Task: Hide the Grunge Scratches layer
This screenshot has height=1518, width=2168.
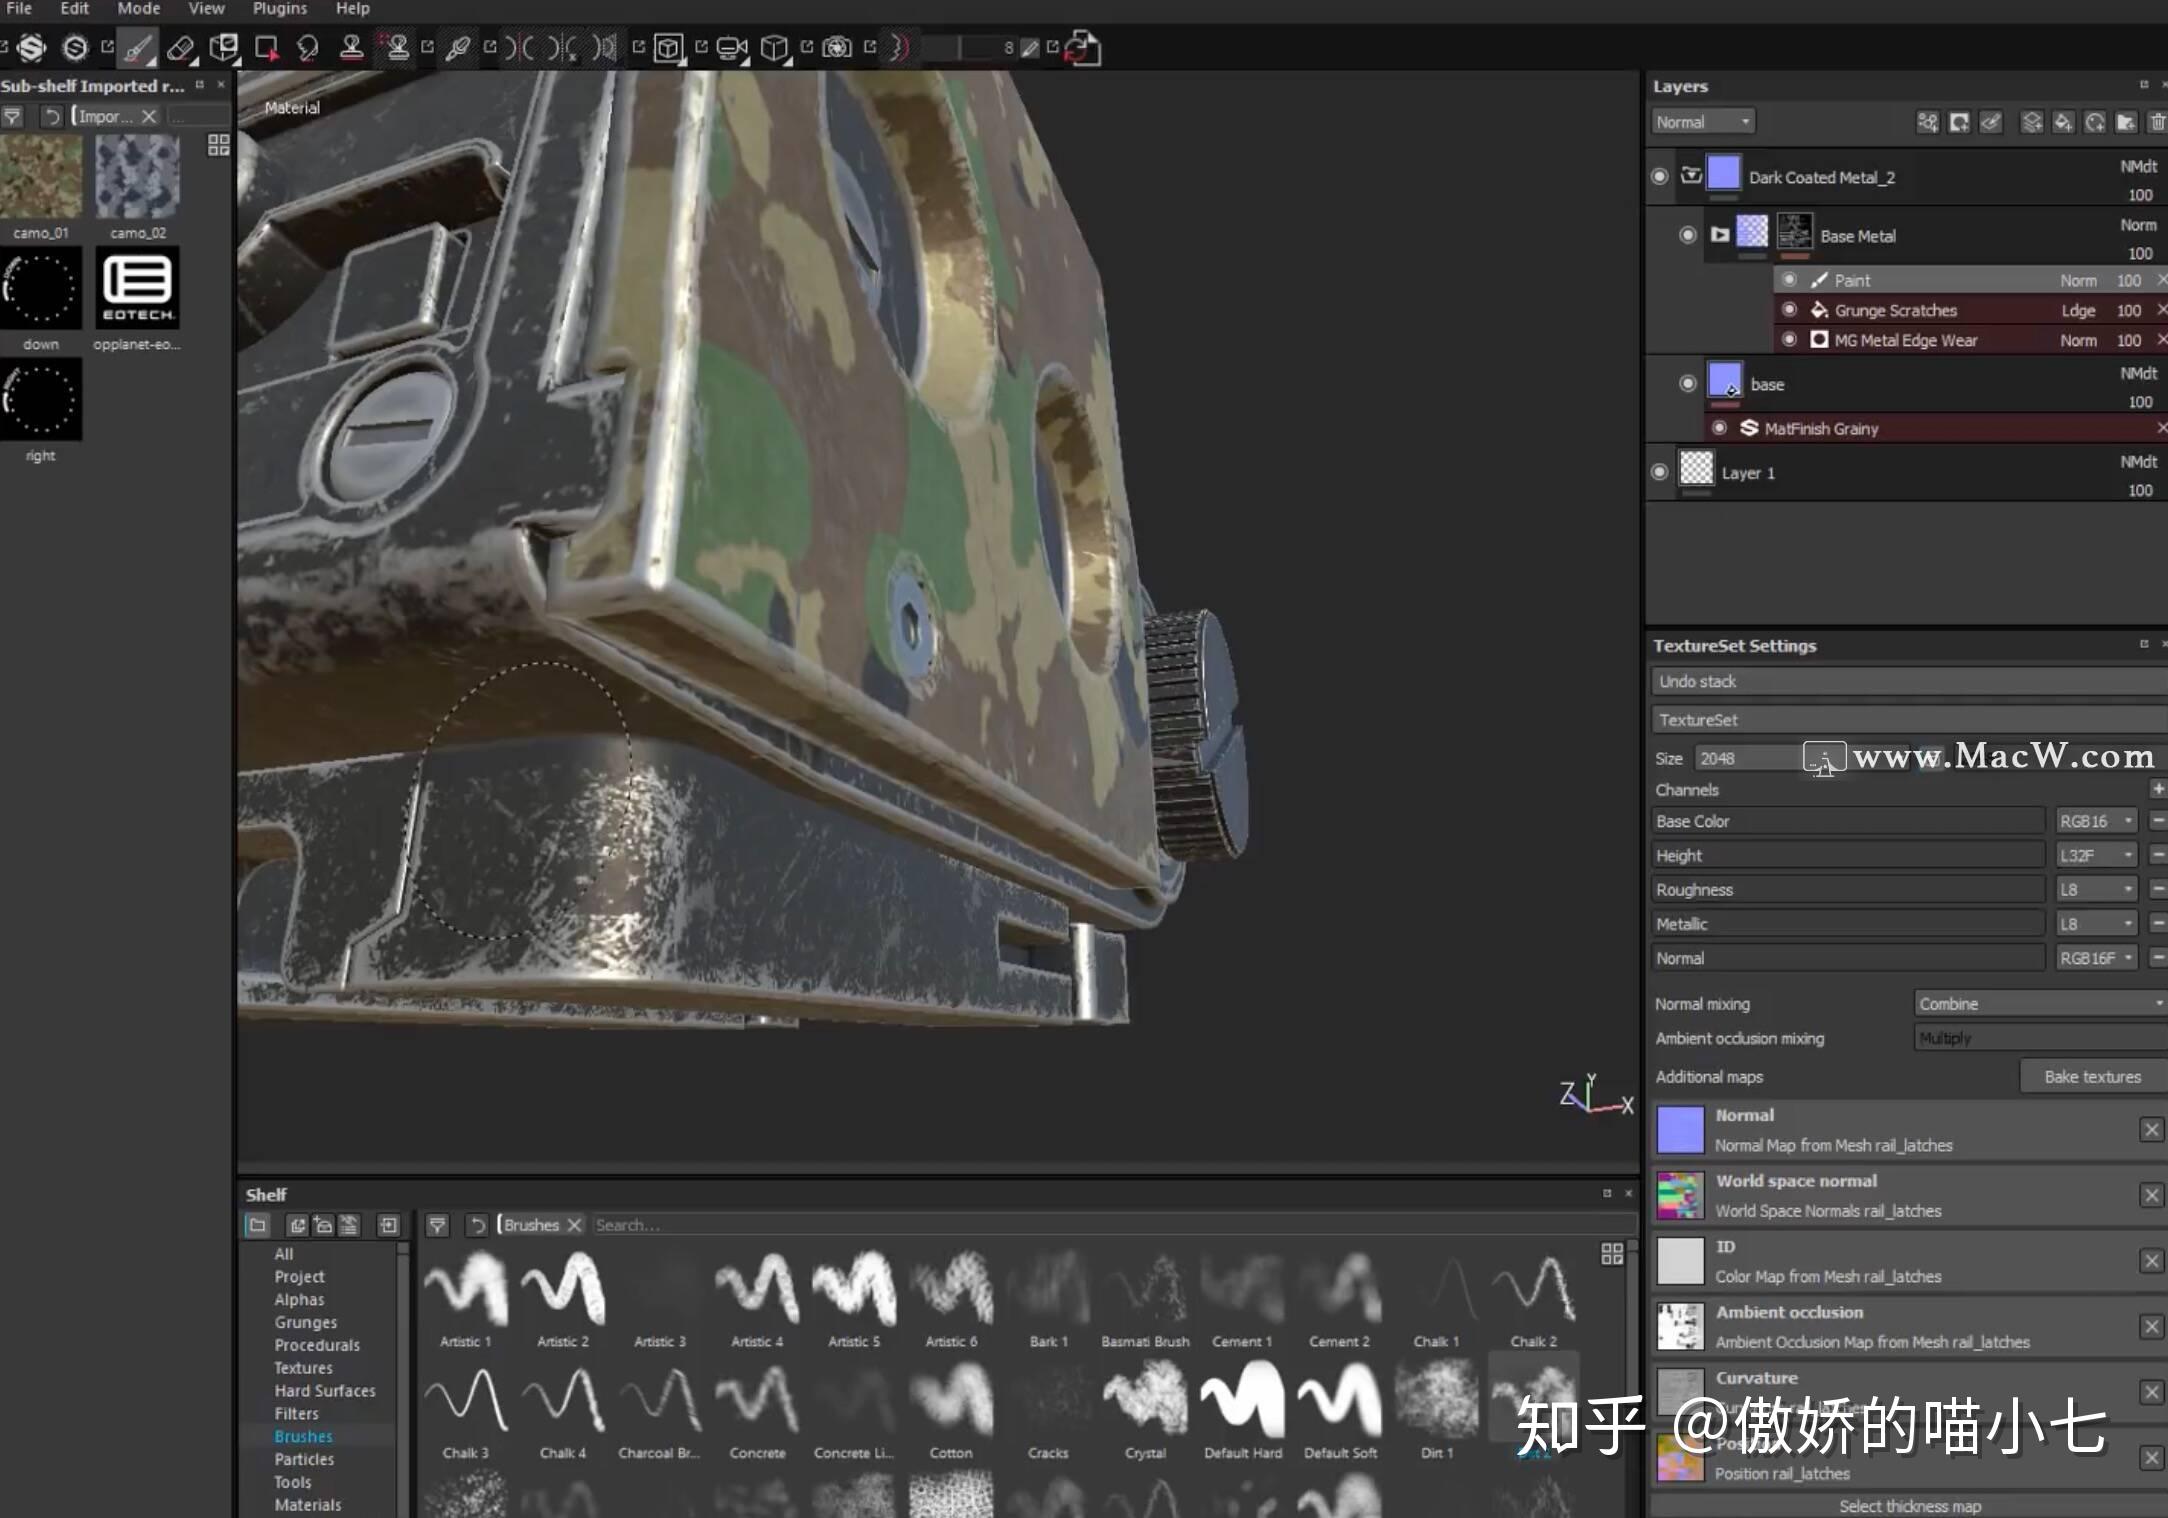Action: 1790,310
